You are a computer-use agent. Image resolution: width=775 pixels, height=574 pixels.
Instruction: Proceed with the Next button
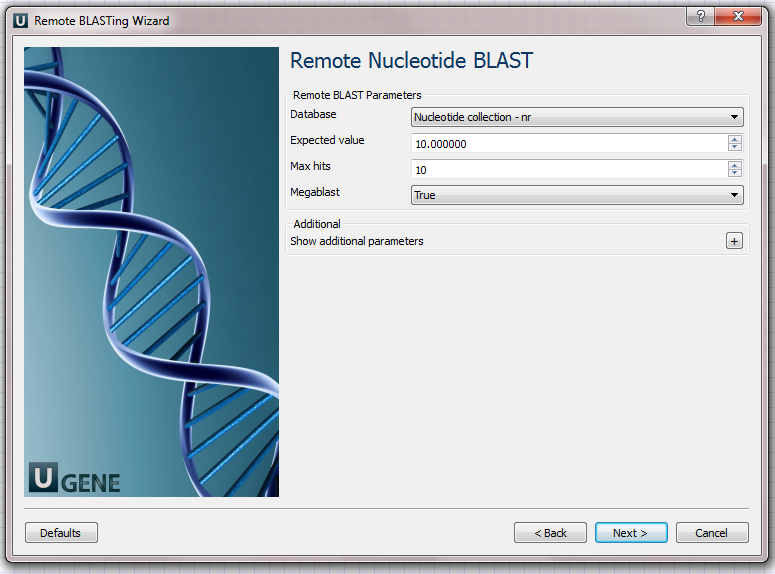tap(631, 532)
